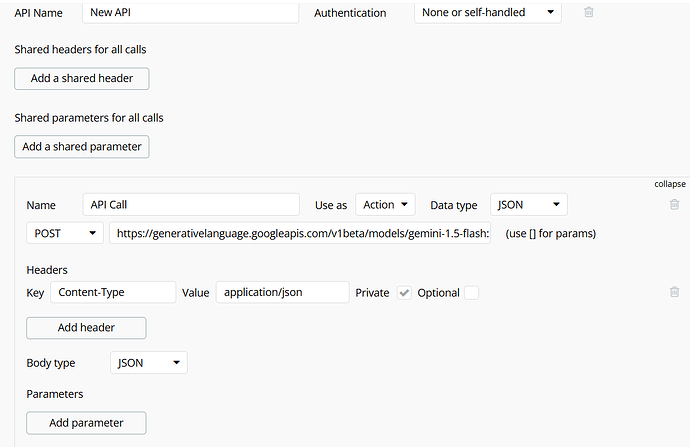The width and height of the screenshot is (690, 447).
Task: Remove the Content-Type header with trash icon
Action: coord(674,292)
